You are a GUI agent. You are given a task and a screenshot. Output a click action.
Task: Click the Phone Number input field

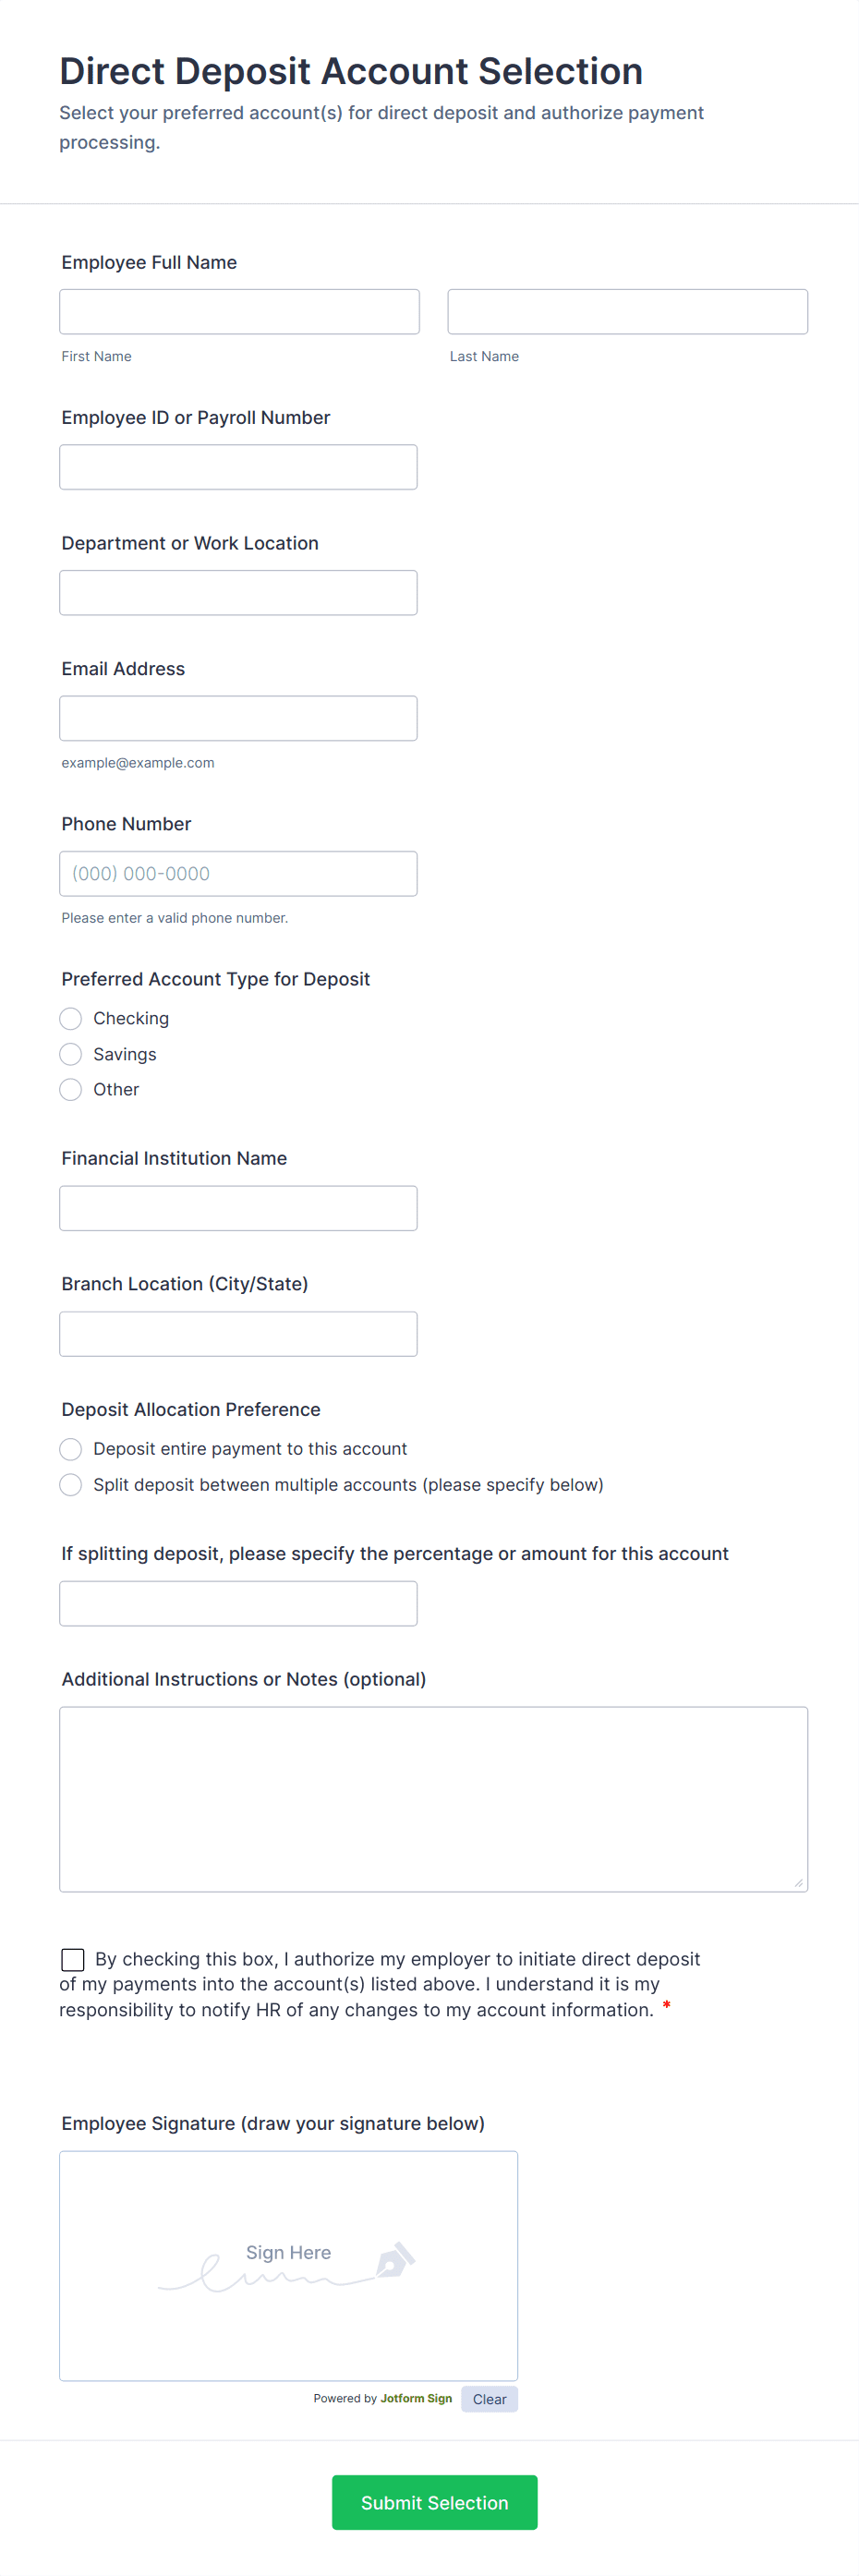[238, 873]
